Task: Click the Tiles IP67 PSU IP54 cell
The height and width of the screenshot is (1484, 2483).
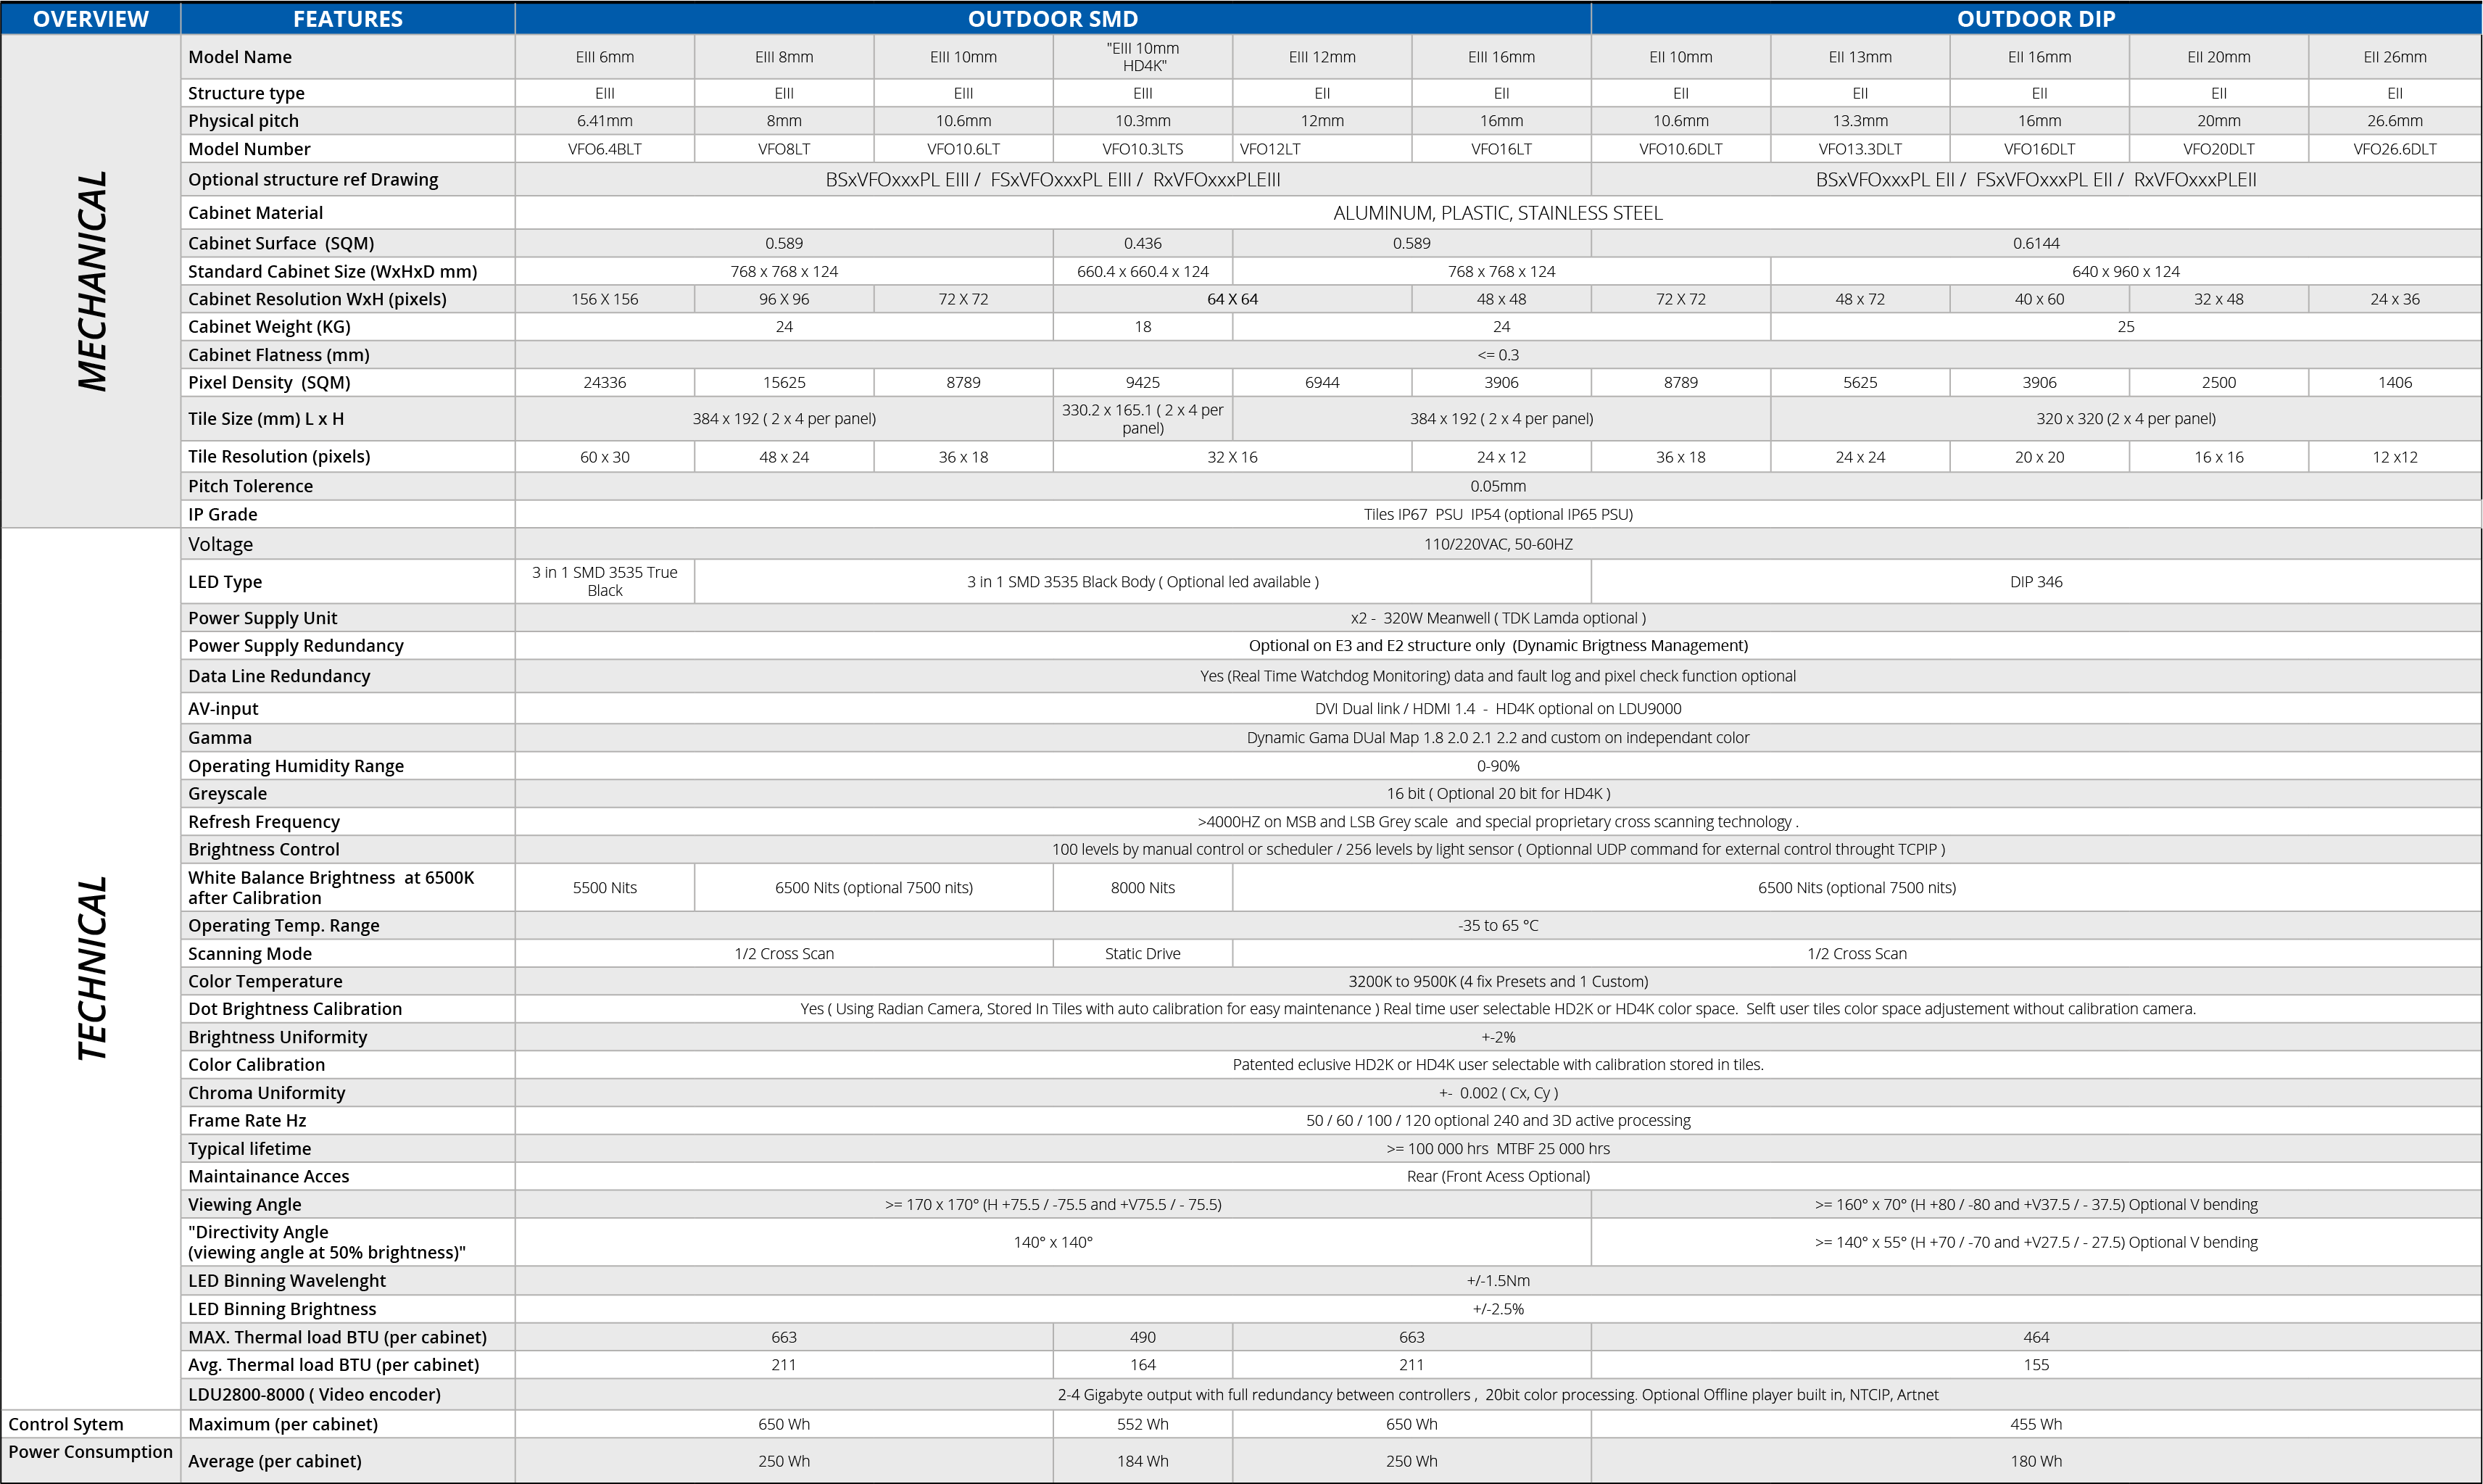Action: 1498,514
